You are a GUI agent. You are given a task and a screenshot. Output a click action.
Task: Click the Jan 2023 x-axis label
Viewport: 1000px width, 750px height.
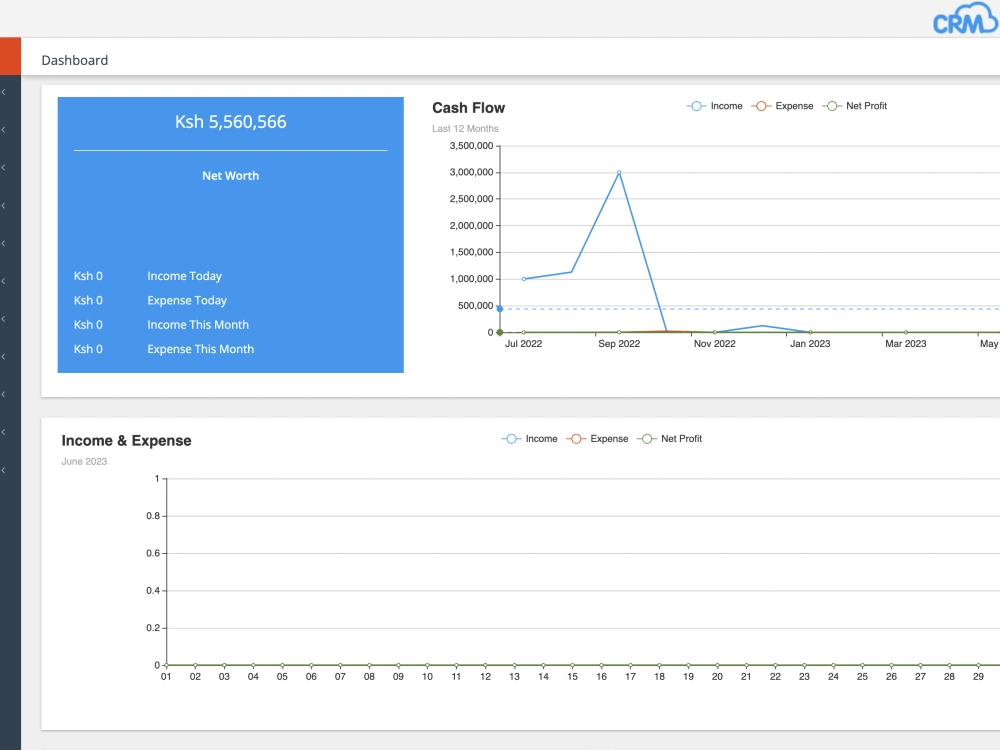point(811,344)
